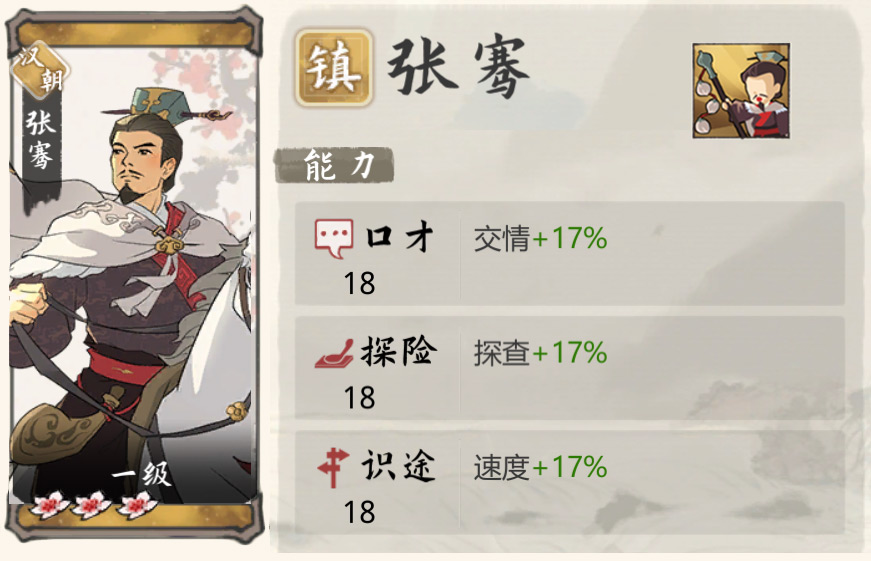Screen dimensions: 871x561
Task: Select the 一级 level label on card
Action: 141,474
